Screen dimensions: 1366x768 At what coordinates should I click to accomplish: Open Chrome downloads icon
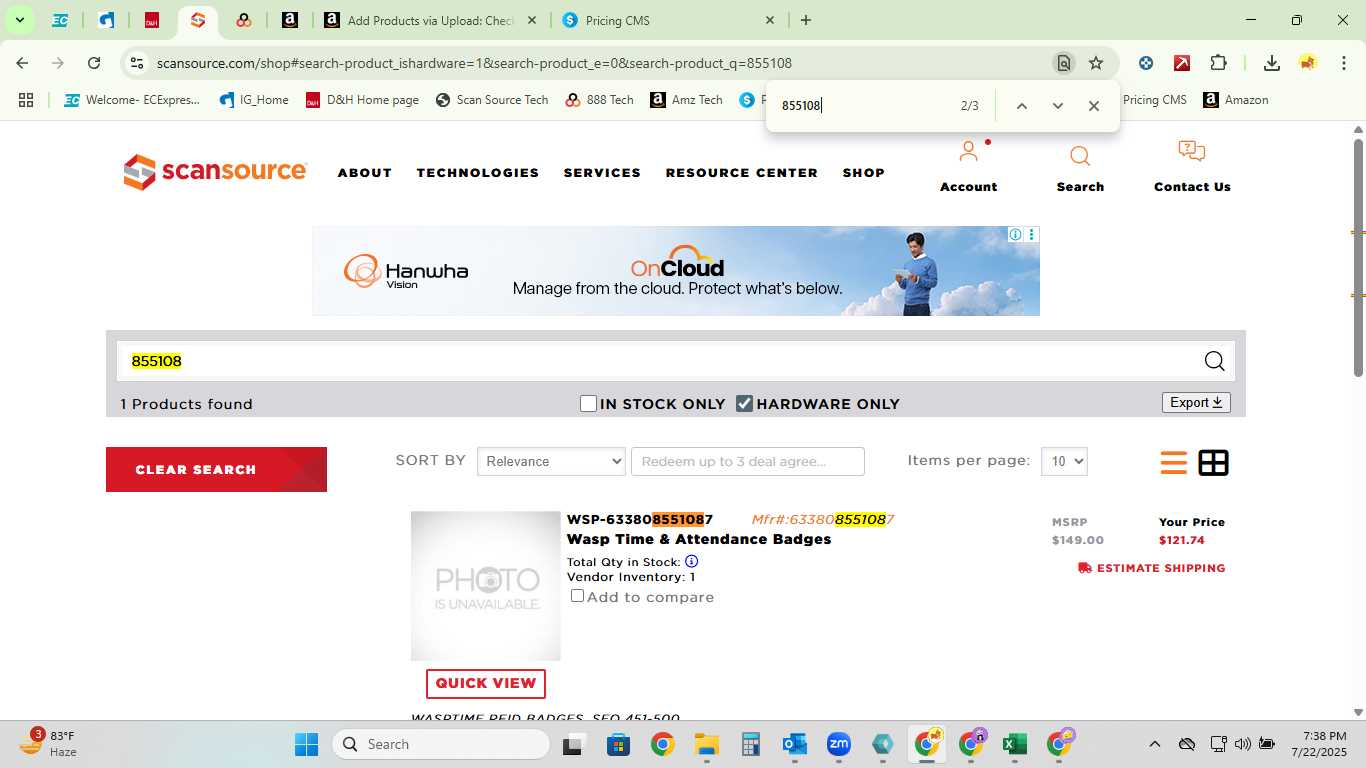[1271, 63]
